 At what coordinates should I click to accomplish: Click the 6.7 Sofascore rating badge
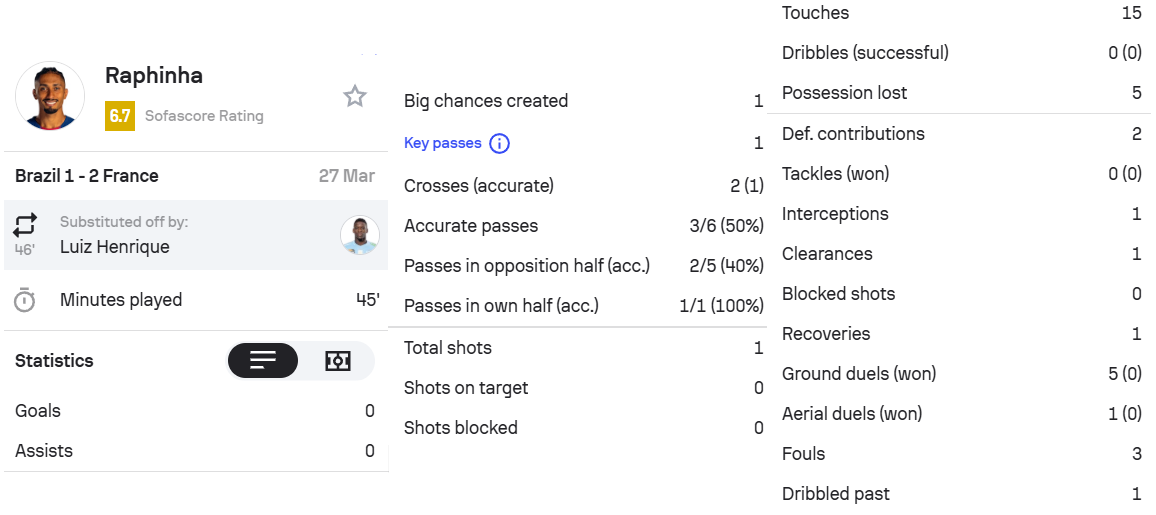point(120,116)
